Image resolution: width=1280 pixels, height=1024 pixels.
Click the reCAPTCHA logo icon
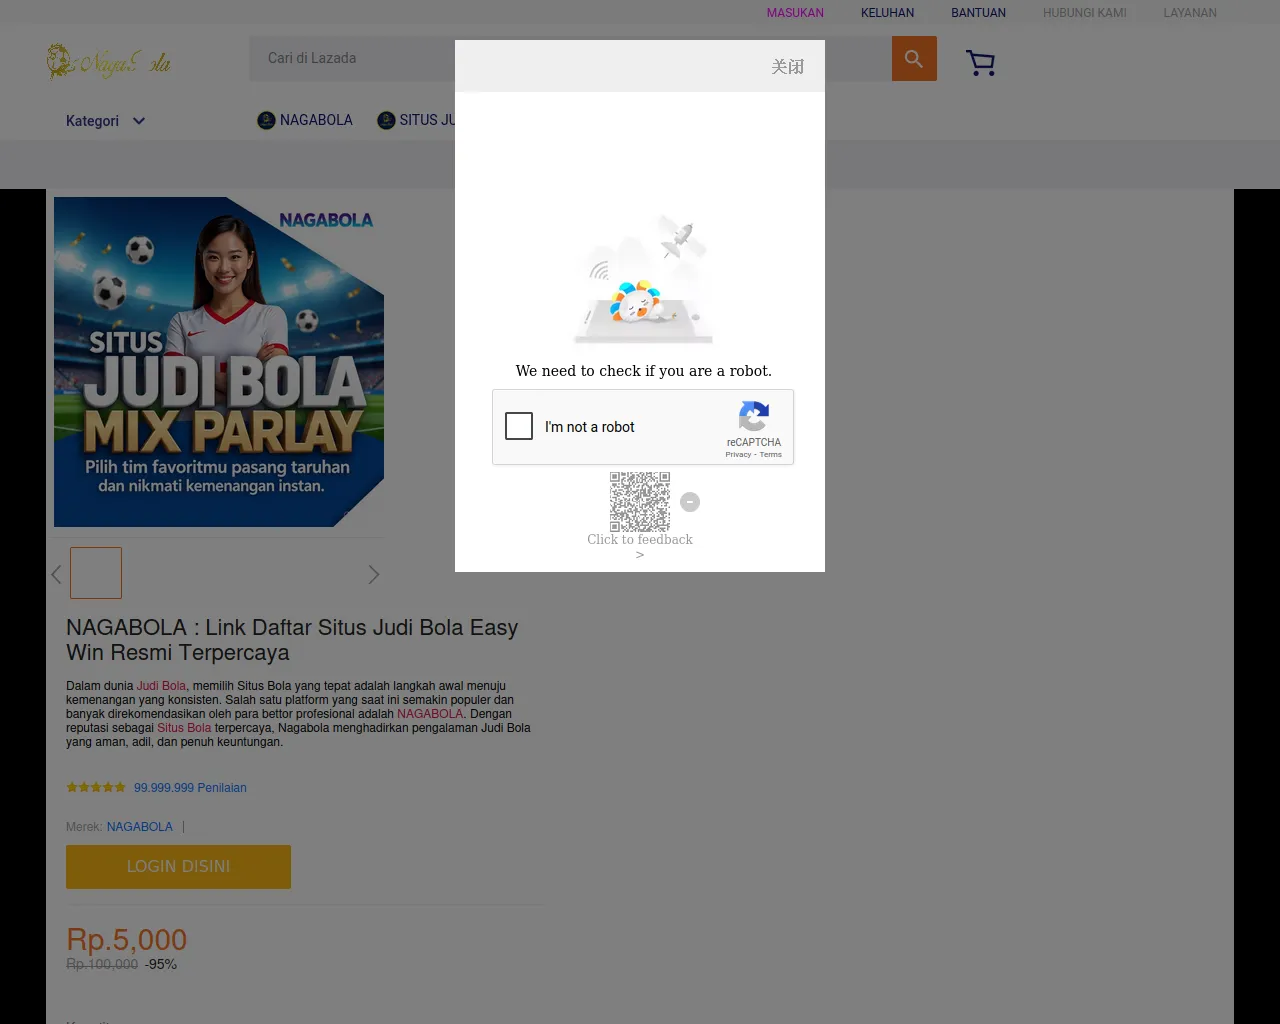754,416
